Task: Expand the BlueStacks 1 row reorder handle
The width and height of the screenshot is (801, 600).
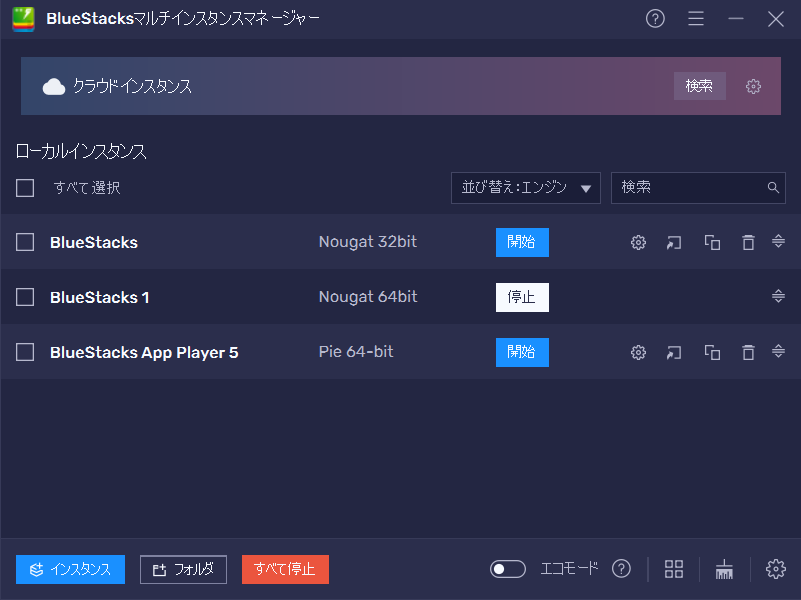Action: coord(778,297)
